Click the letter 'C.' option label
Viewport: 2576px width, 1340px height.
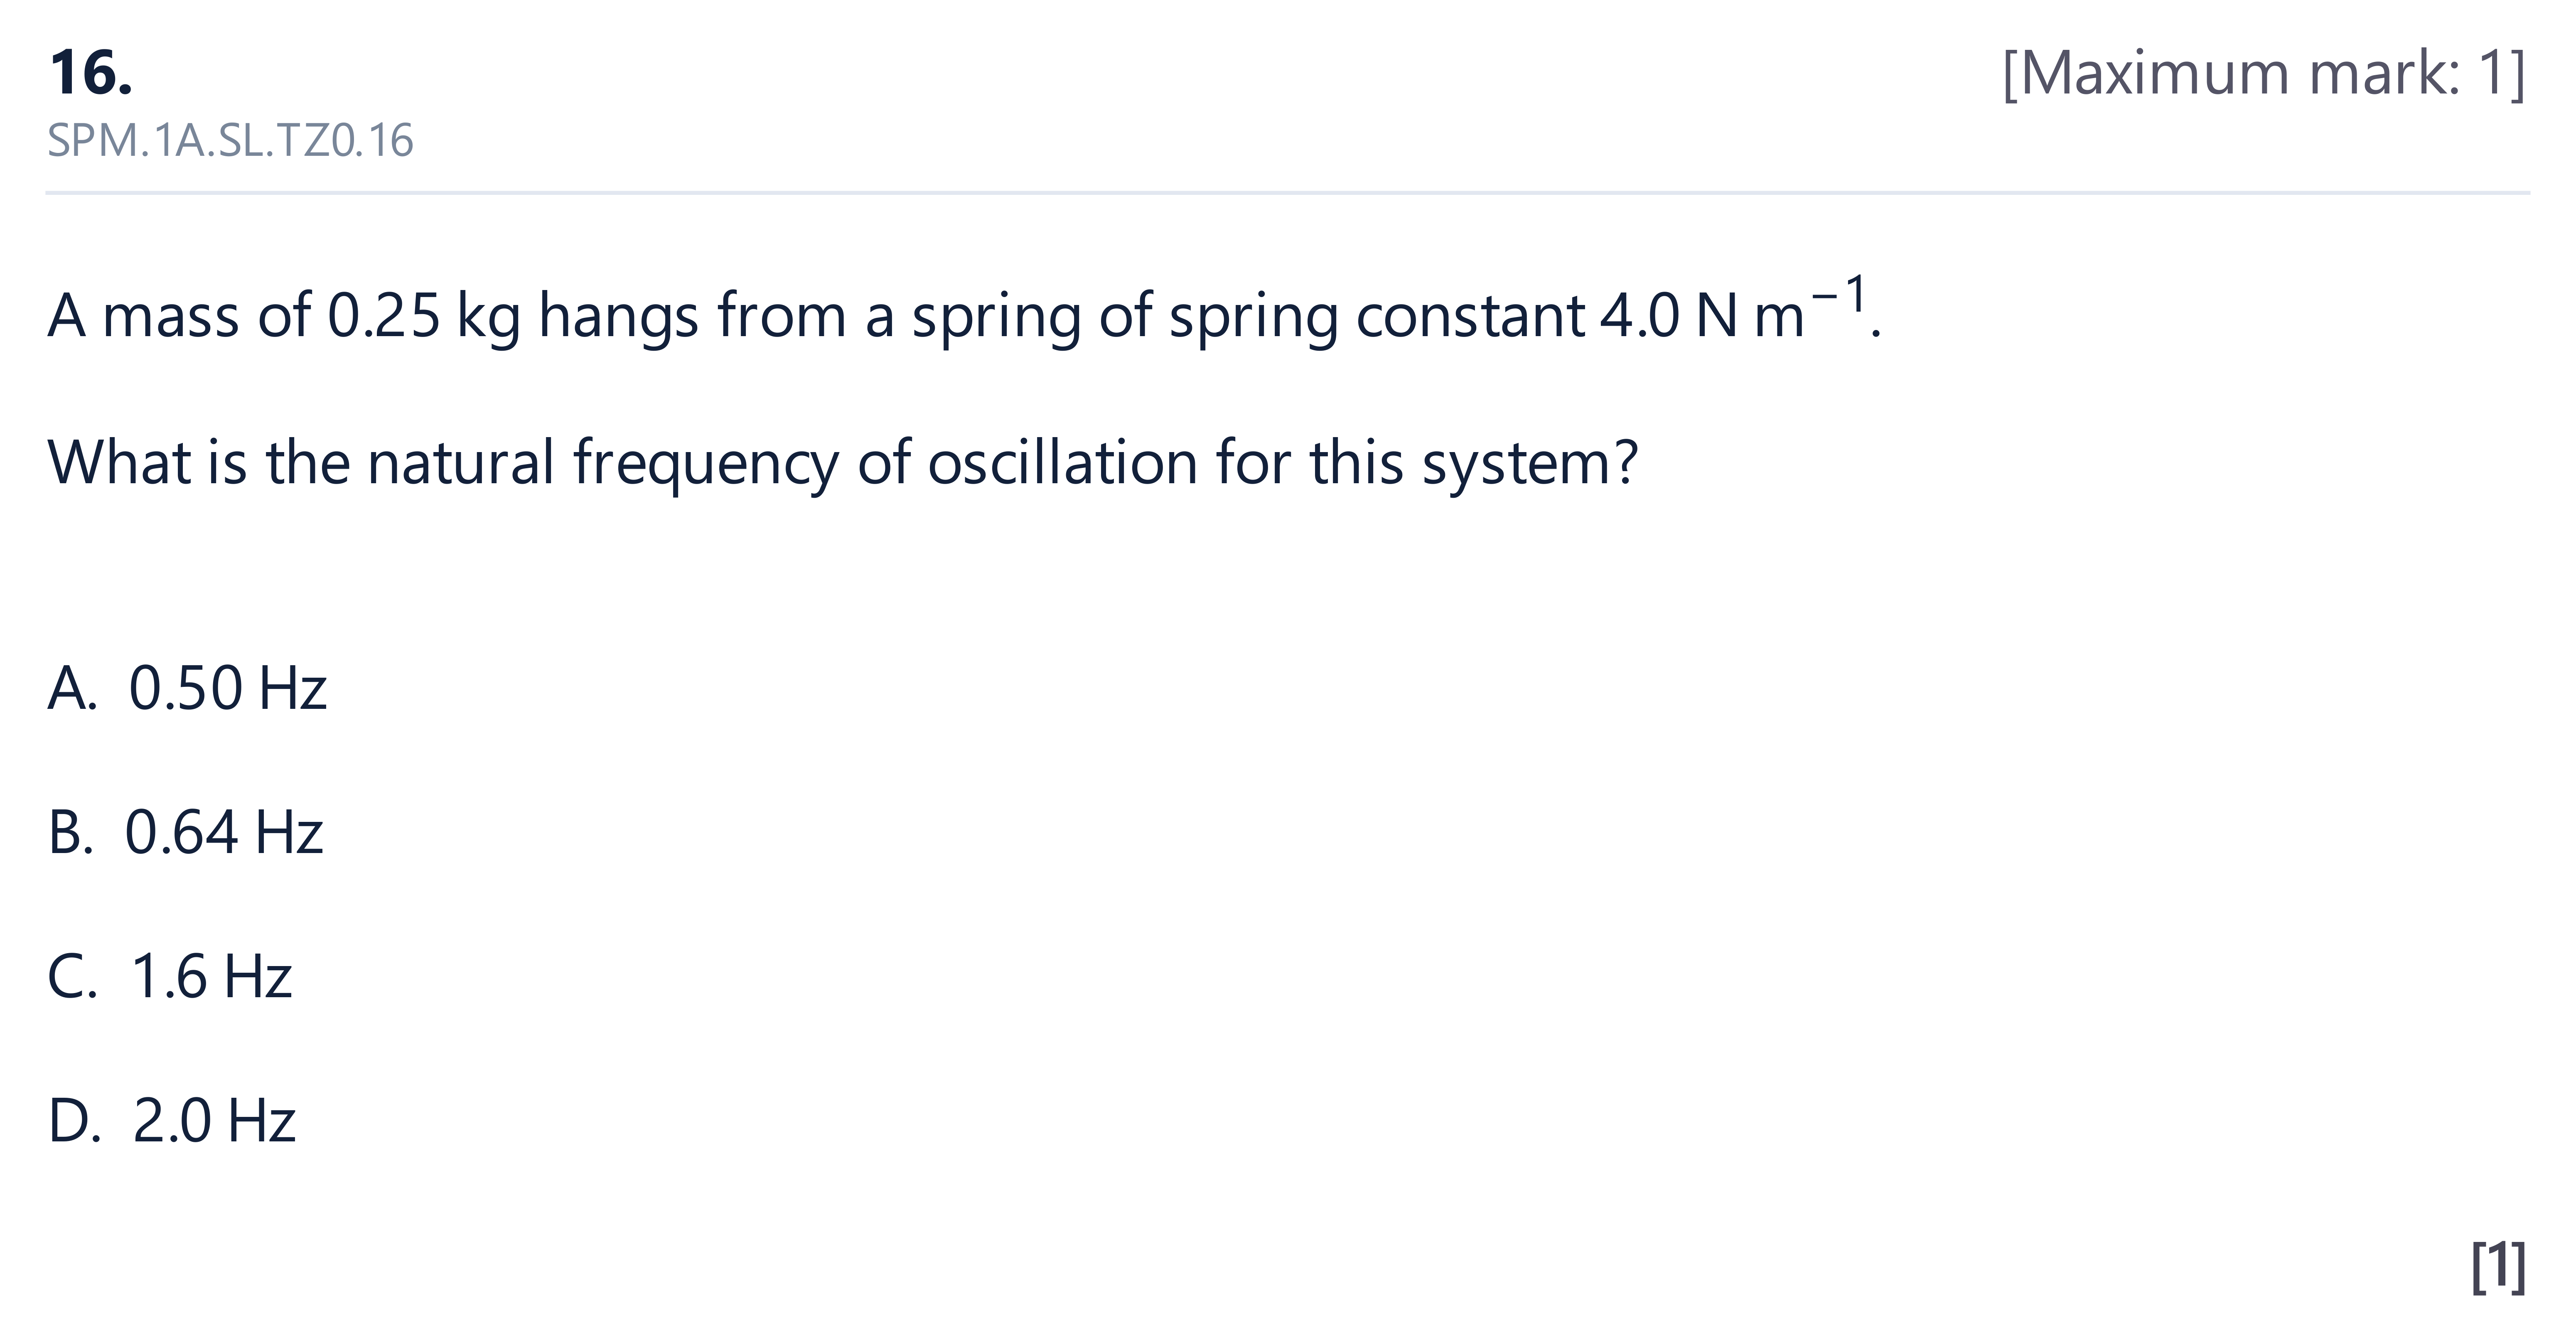pos(72,976)
